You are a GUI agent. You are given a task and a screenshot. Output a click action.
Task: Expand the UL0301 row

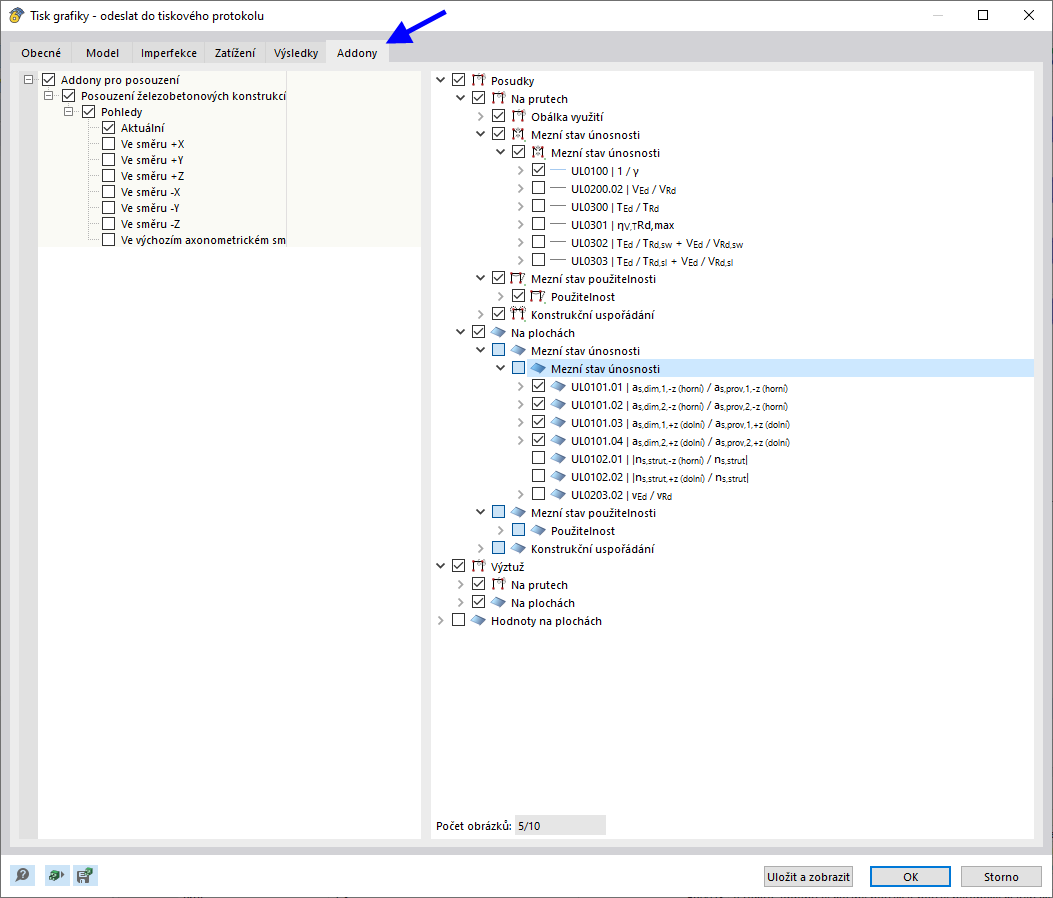click(520, 224)
